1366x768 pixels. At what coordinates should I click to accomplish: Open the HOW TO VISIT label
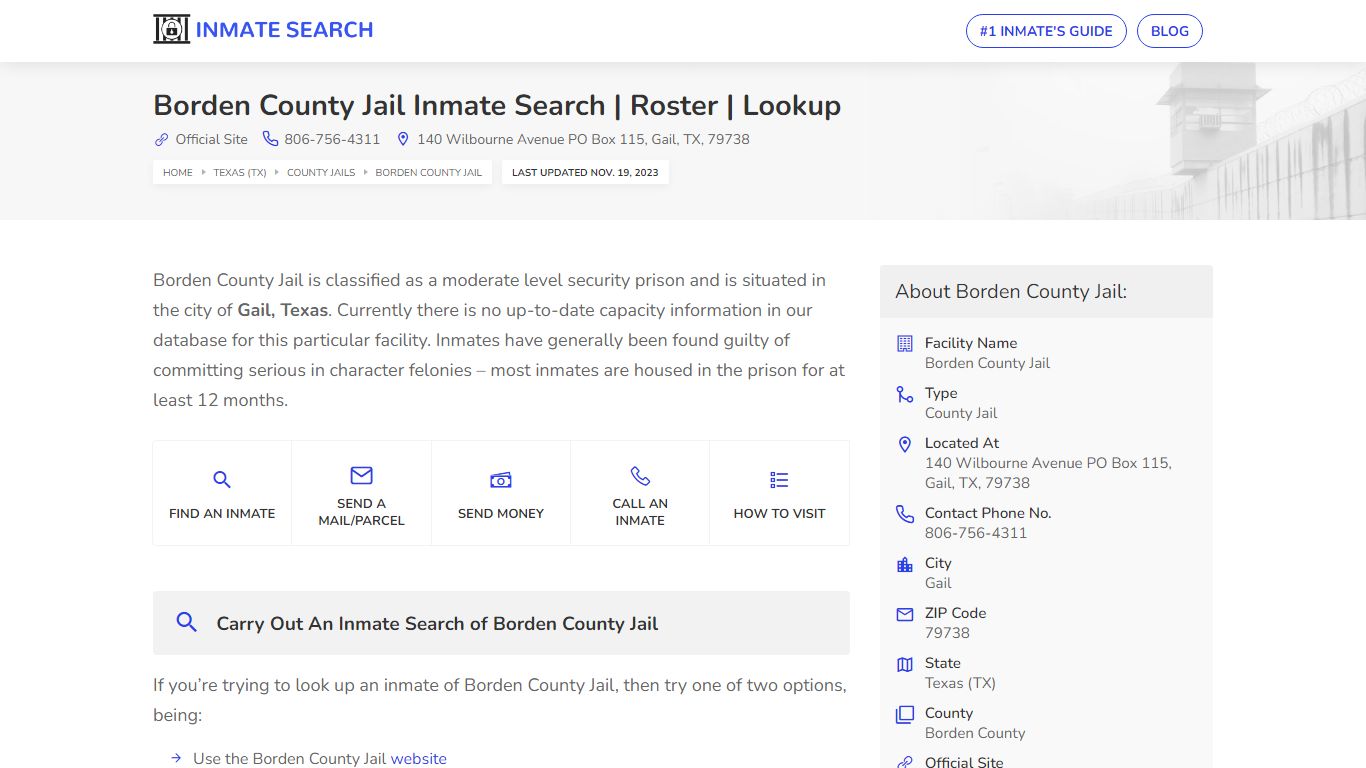point(779,513)
